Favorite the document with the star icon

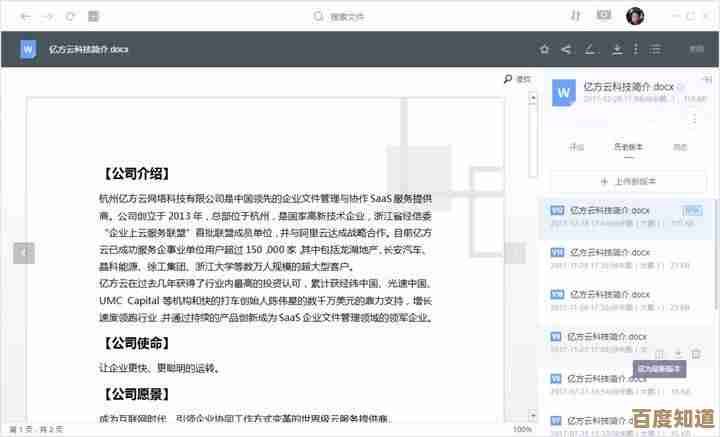[x=544, y=49]
